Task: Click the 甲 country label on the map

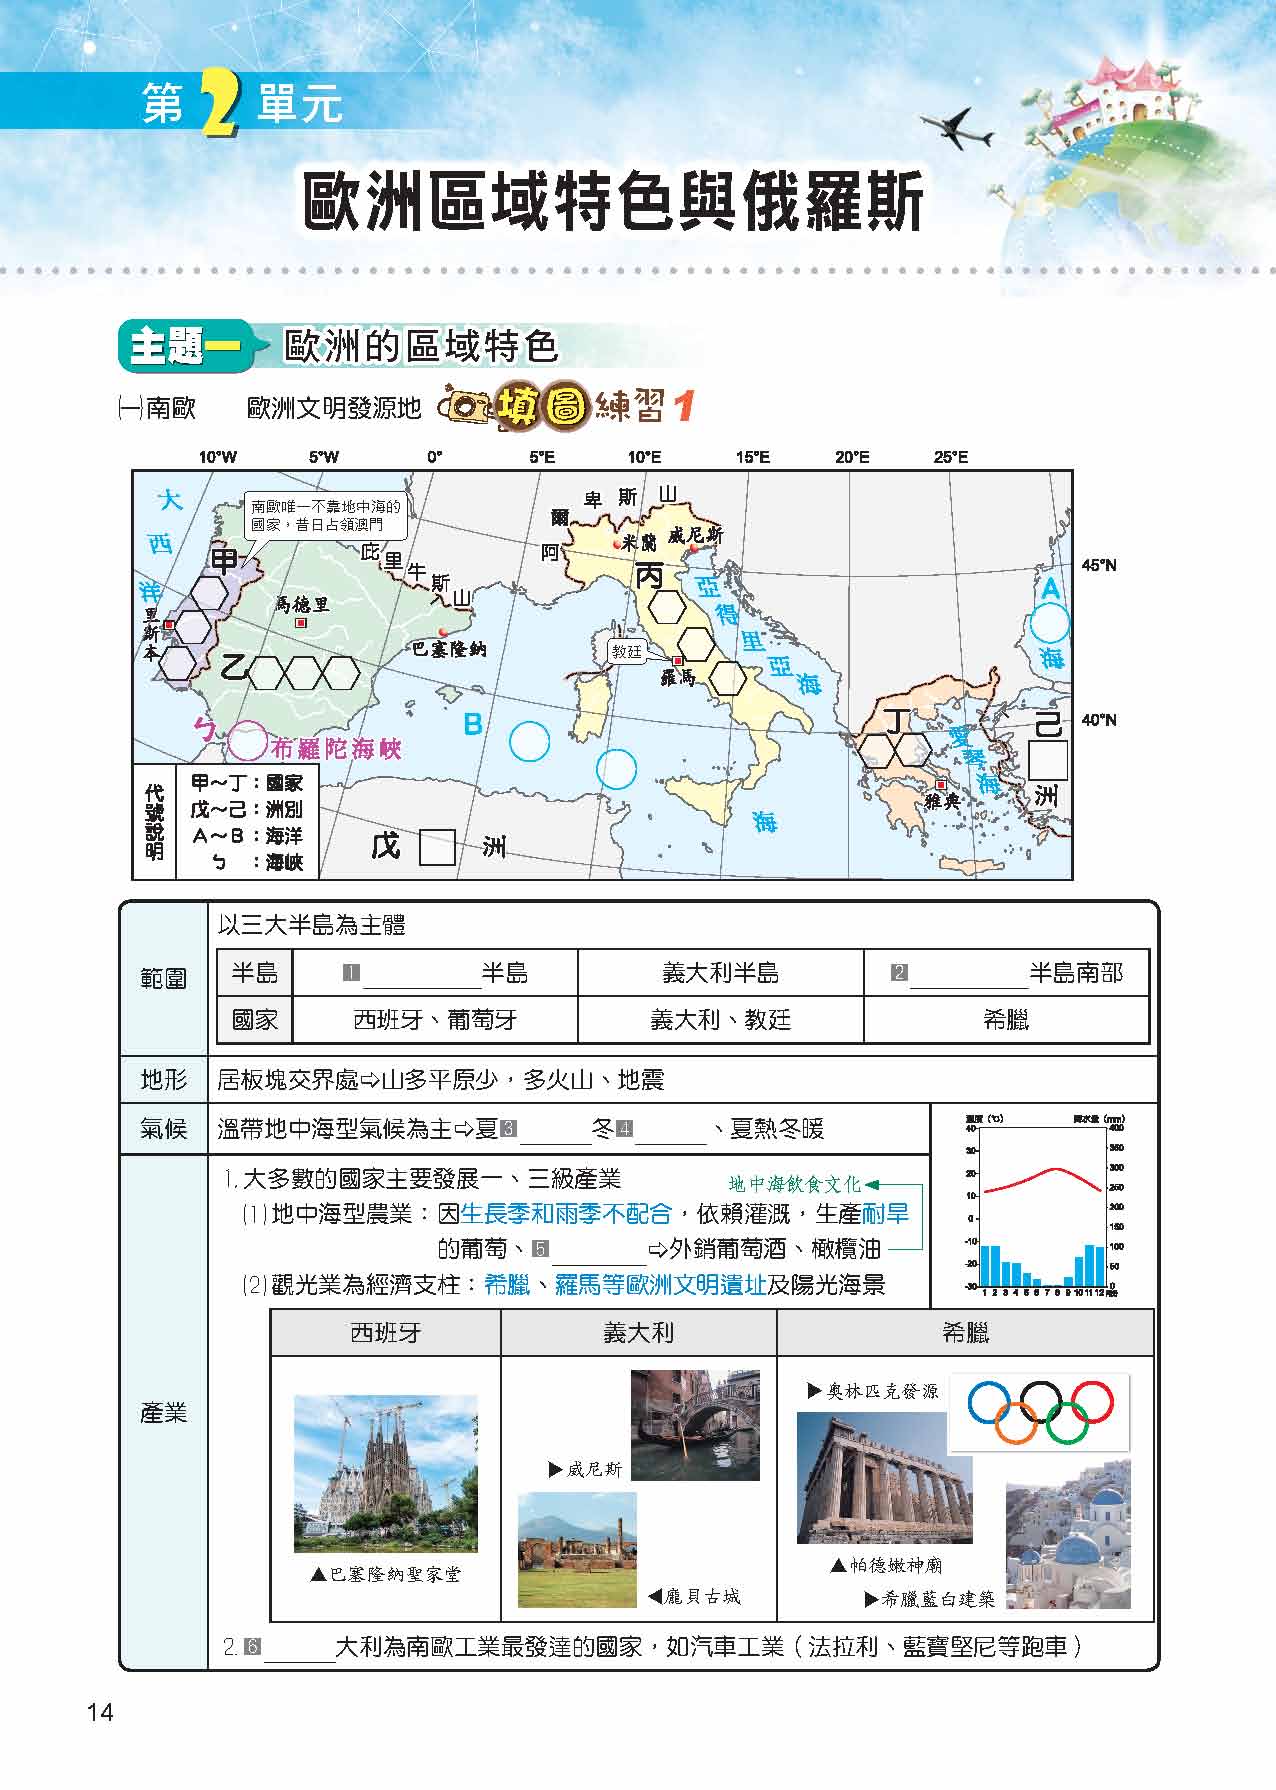Action: click(x=222, y=560)
